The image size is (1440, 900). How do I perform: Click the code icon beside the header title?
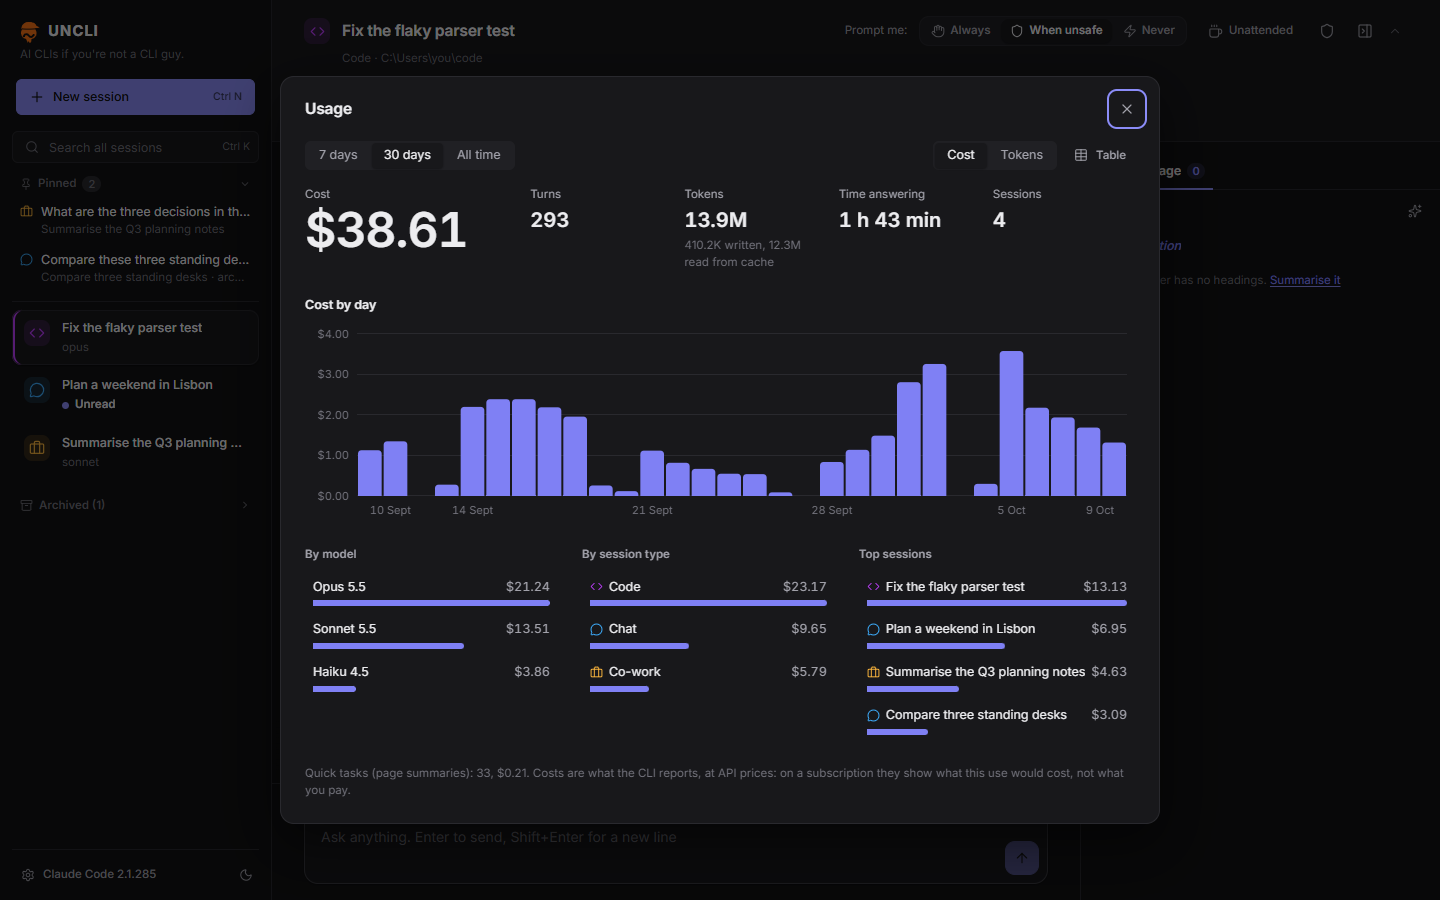point(317,31)
